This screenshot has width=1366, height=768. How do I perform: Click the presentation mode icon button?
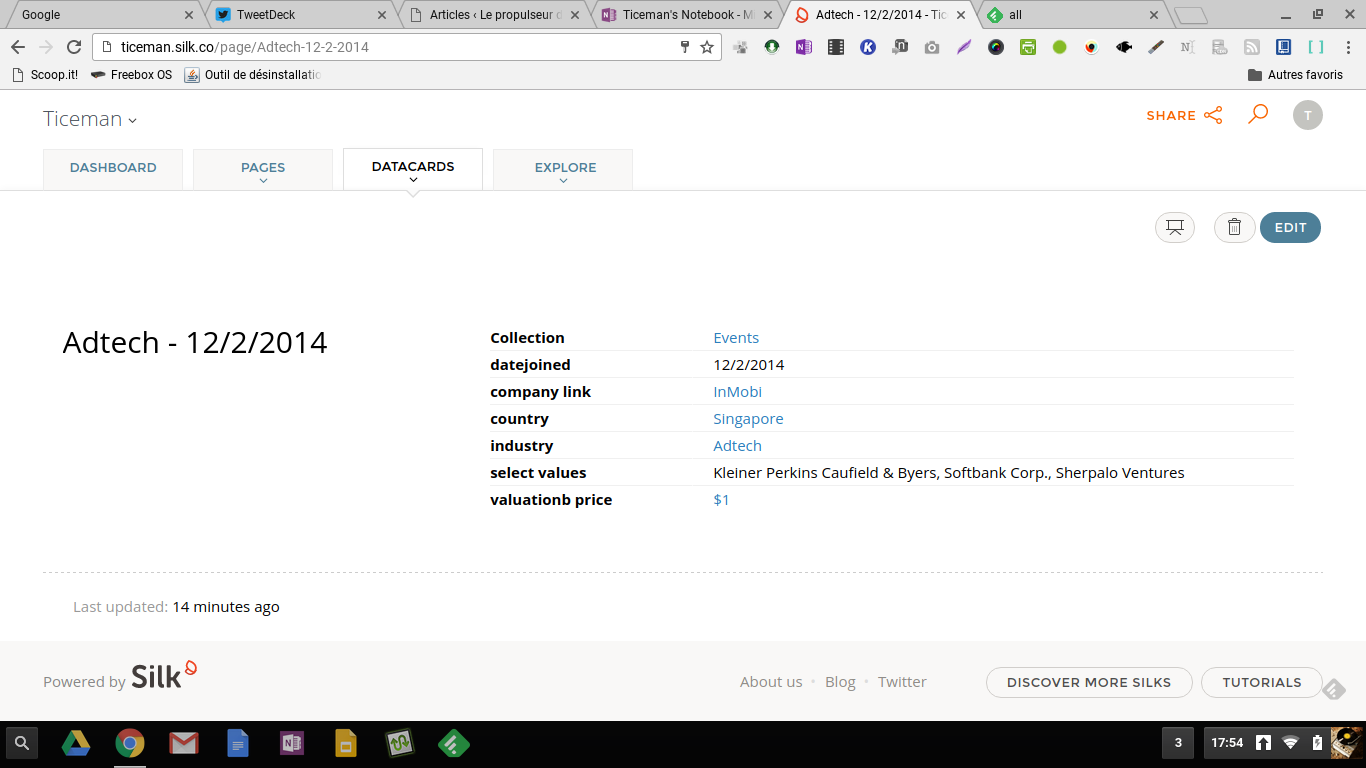pos(1175,228)
